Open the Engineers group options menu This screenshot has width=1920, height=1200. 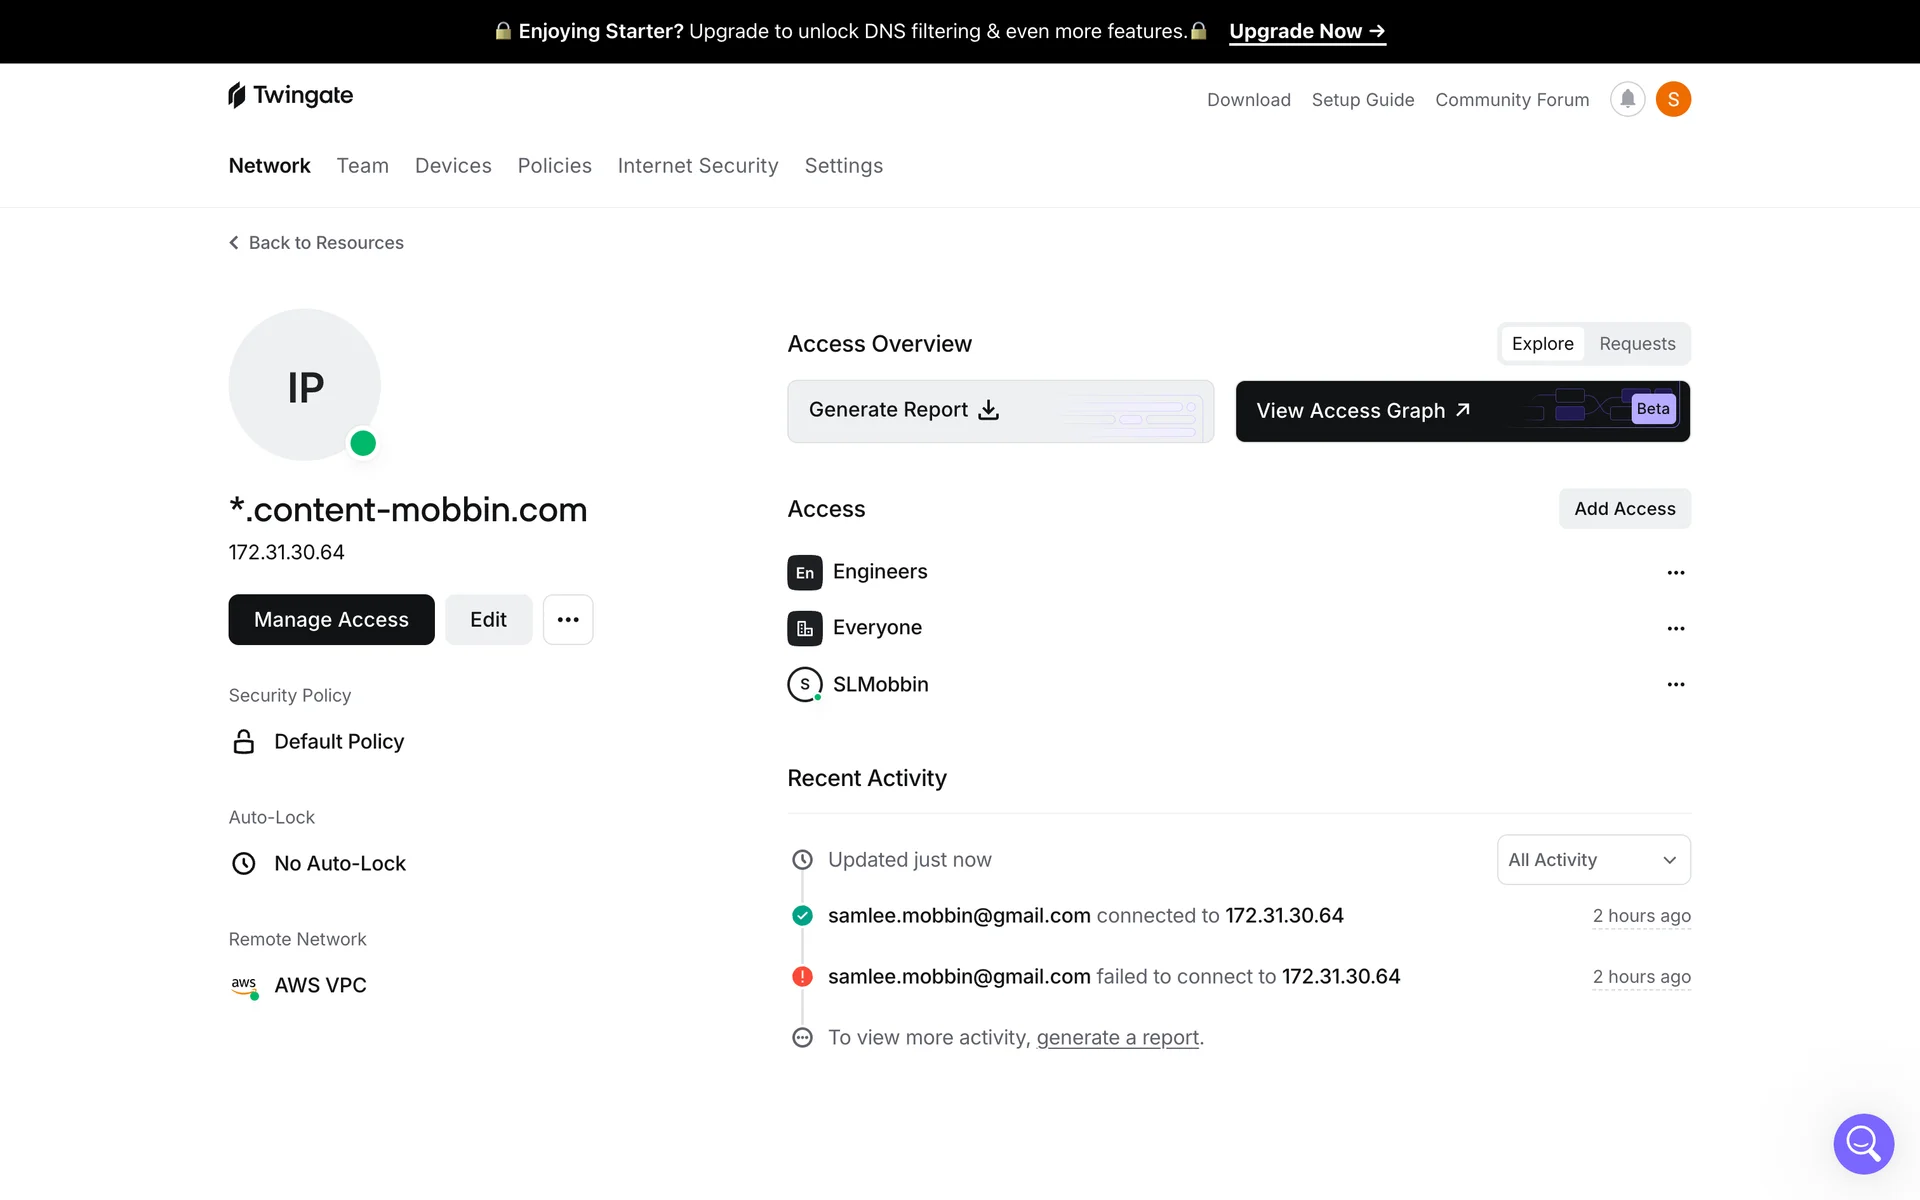tap(1676, 573)
